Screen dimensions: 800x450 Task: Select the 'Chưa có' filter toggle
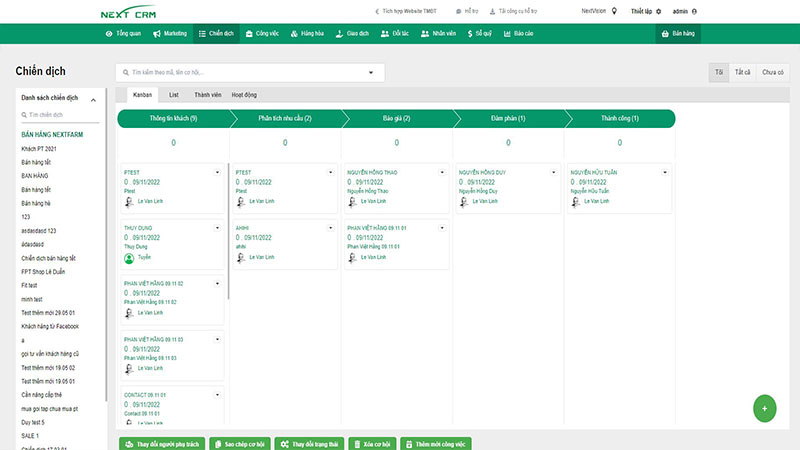coord(772,72)
